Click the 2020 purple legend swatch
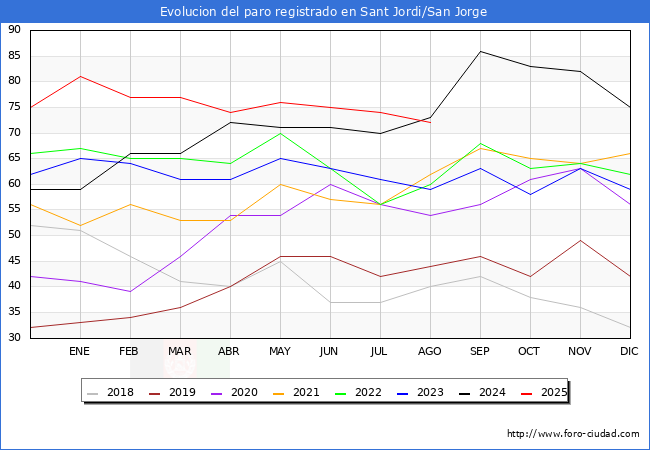 click(x=216, y=393)
